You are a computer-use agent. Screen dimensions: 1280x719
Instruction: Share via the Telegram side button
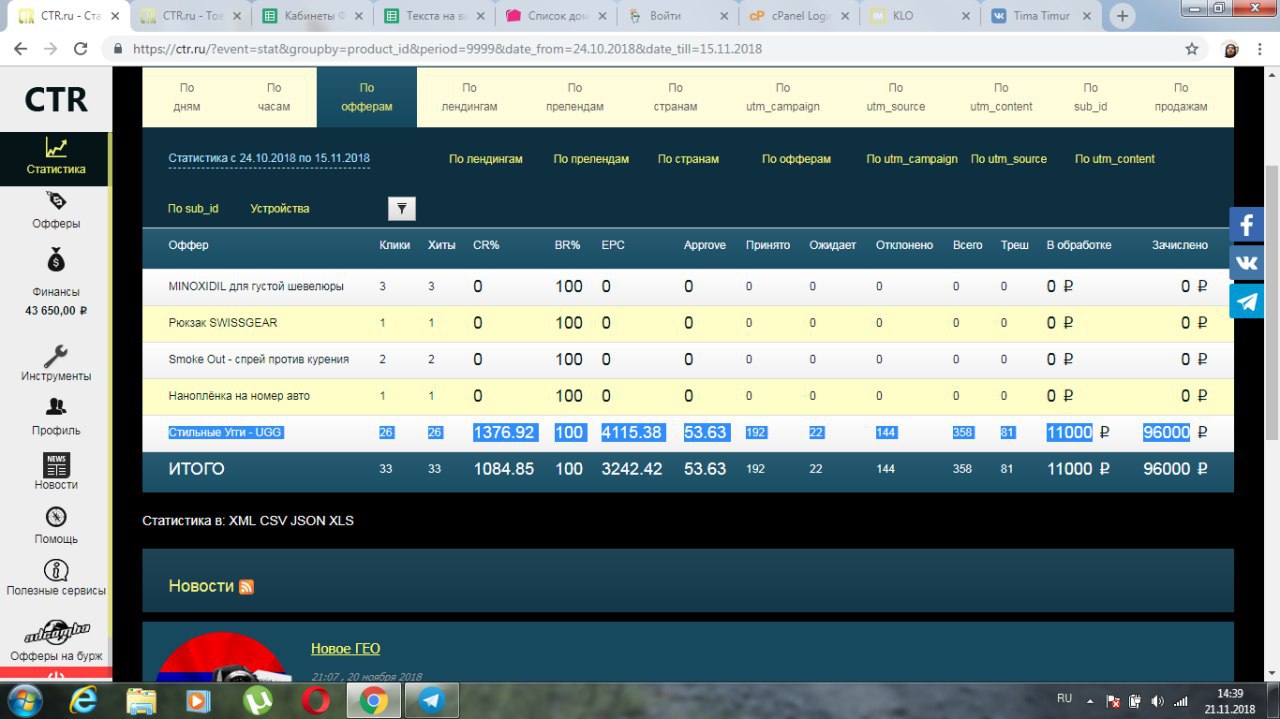1247,301
